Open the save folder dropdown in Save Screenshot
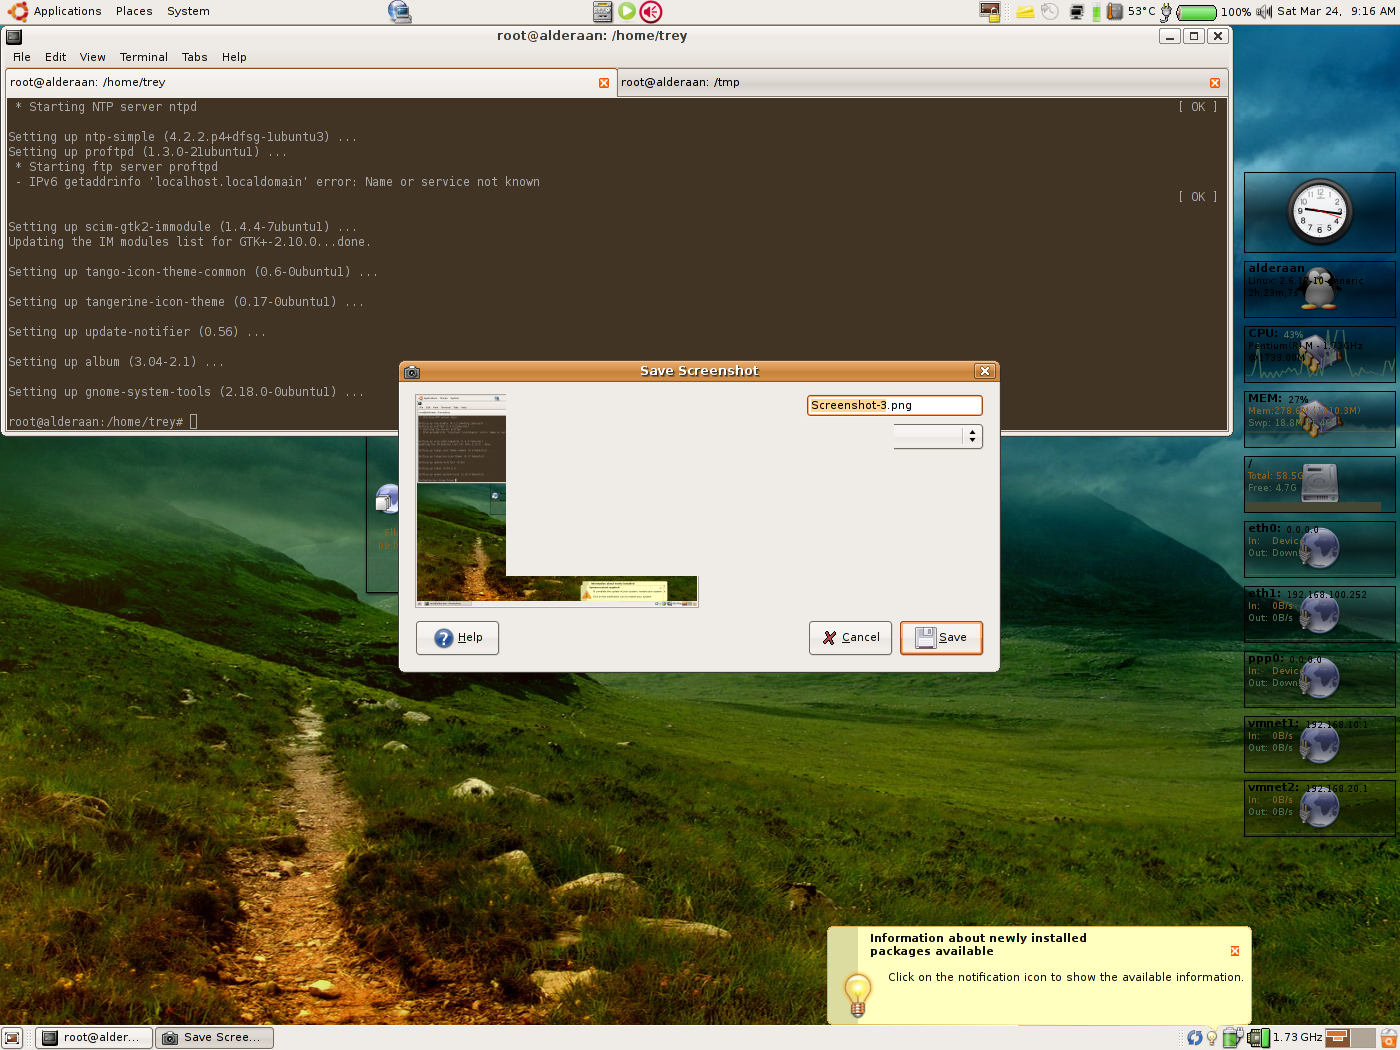This screenshot has height=1050, width=1400. click(937, 436)
